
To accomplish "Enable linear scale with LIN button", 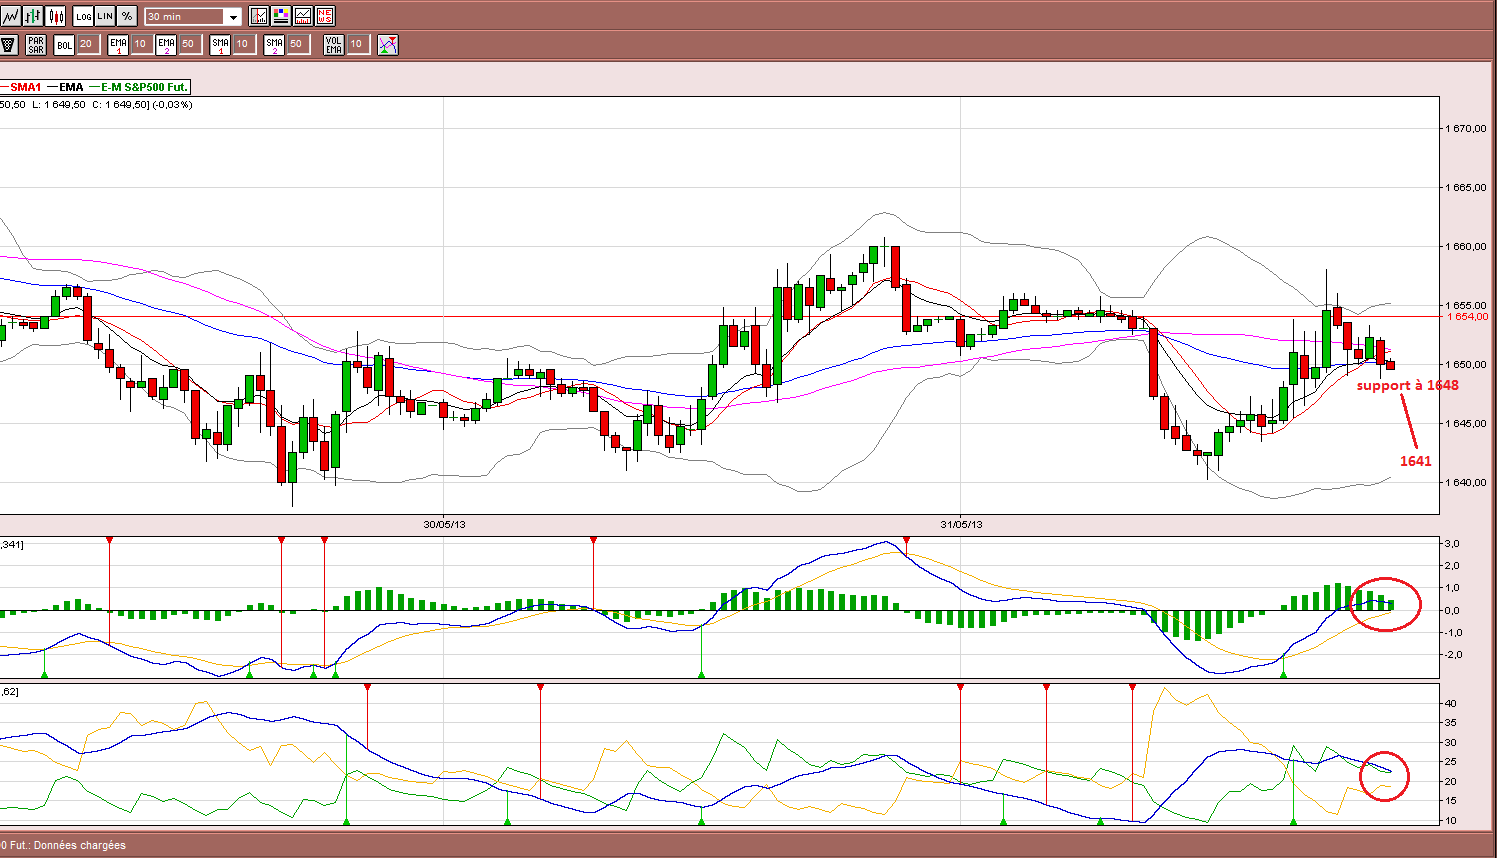I will click(105, 16).
